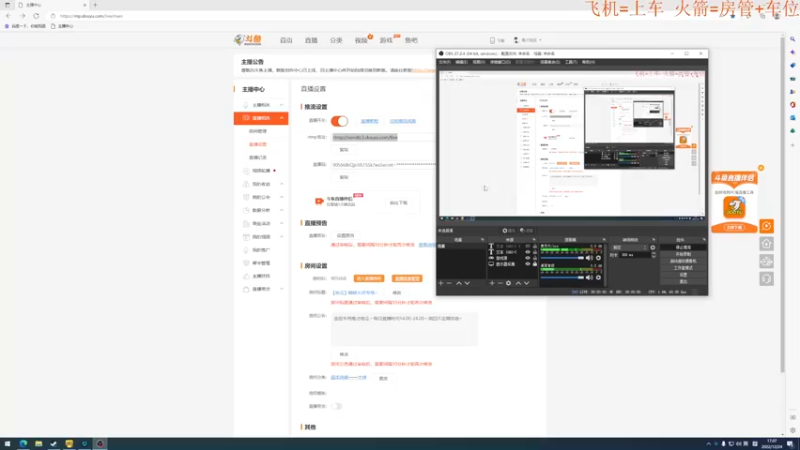The height and width of the screenshot is (450, 800).
Task: Expand the 数据分析 sidebar section
Action: pos(282,210)
